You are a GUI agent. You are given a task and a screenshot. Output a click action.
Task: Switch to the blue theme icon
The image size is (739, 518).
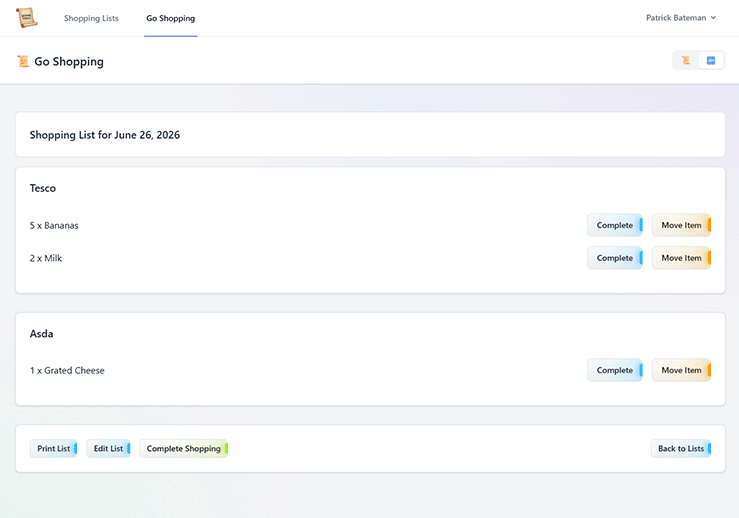tap(711, 60)
